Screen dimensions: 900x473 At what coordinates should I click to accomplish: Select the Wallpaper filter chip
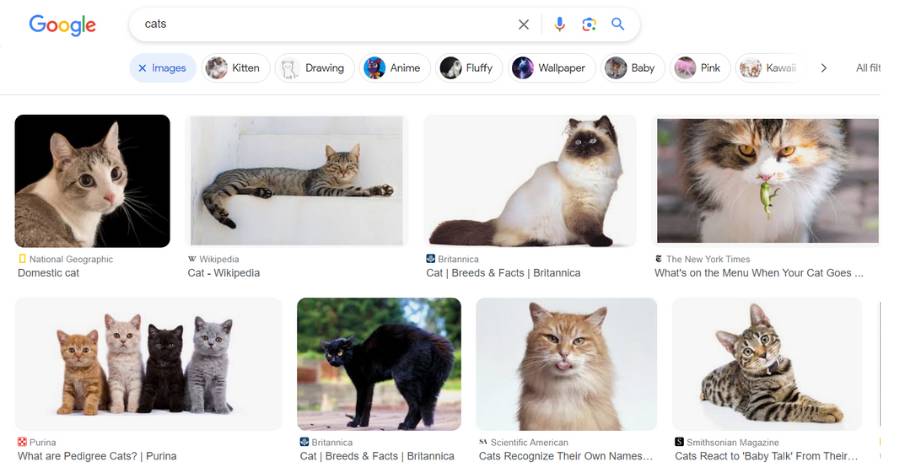pos(548,68)
